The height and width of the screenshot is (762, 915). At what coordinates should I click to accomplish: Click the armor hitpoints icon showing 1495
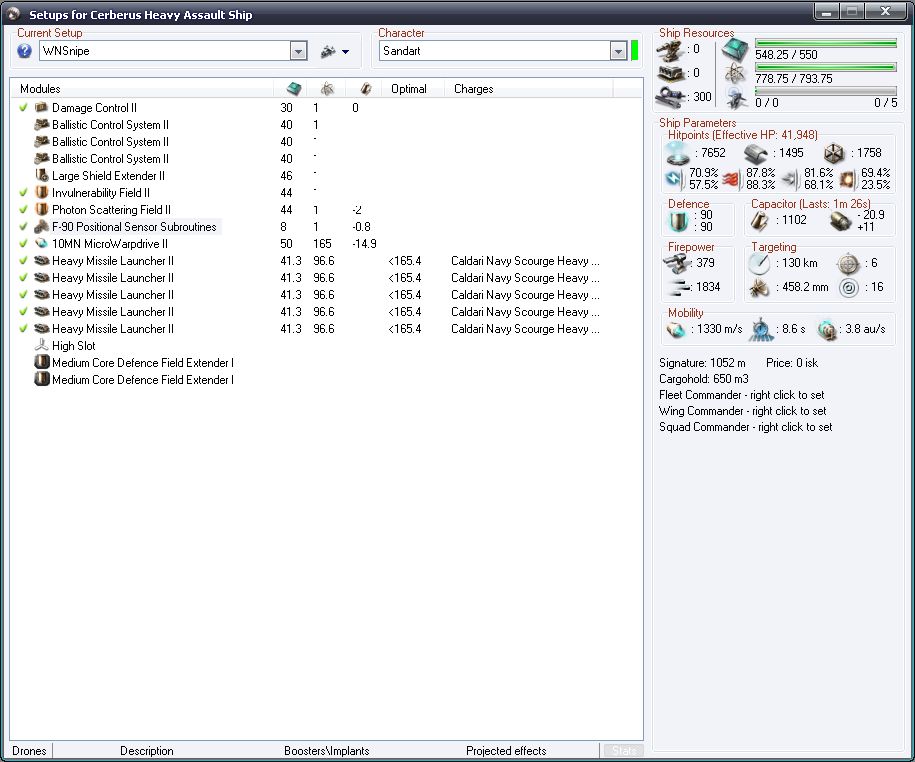pos(756,153)
